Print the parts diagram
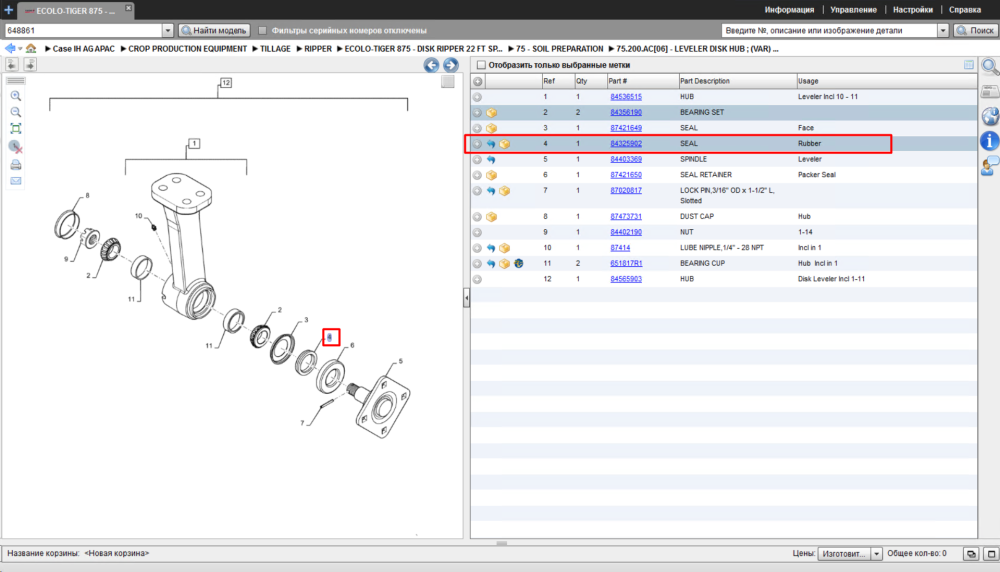1000x572 pixels. click(16, 165)
